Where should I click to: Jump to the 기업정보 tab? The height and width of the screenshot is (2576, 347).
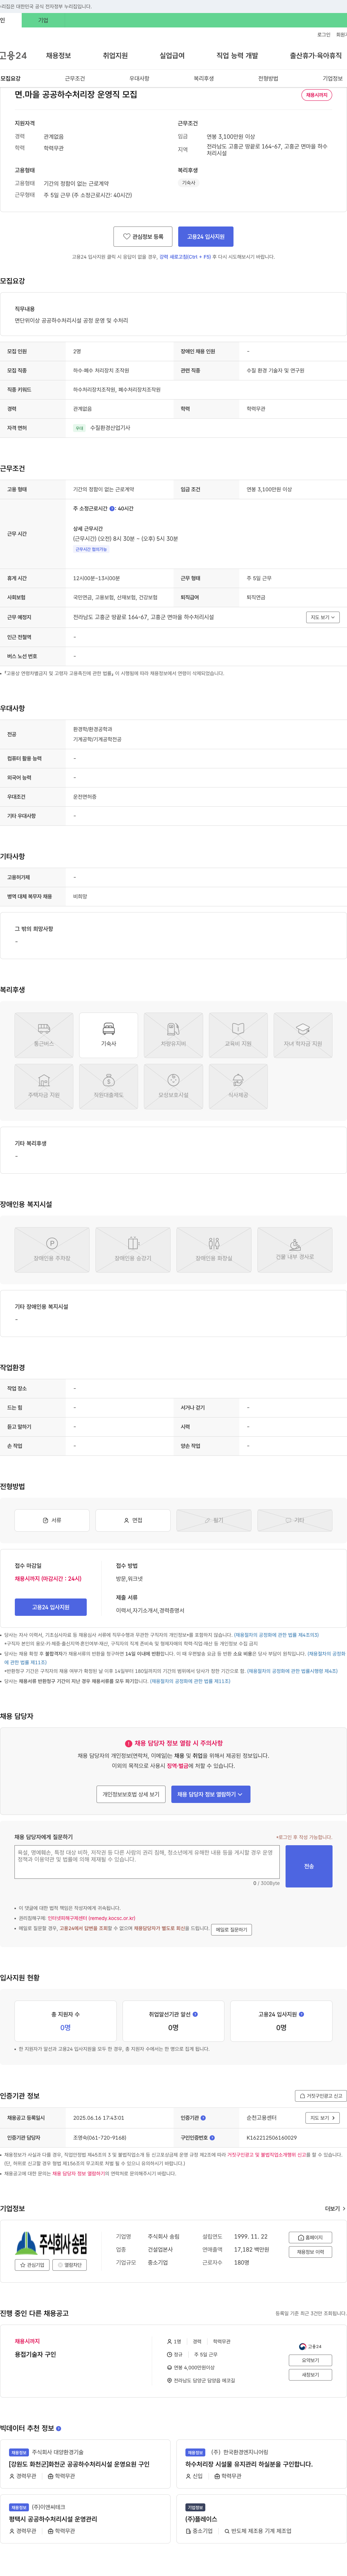[332, 78]
